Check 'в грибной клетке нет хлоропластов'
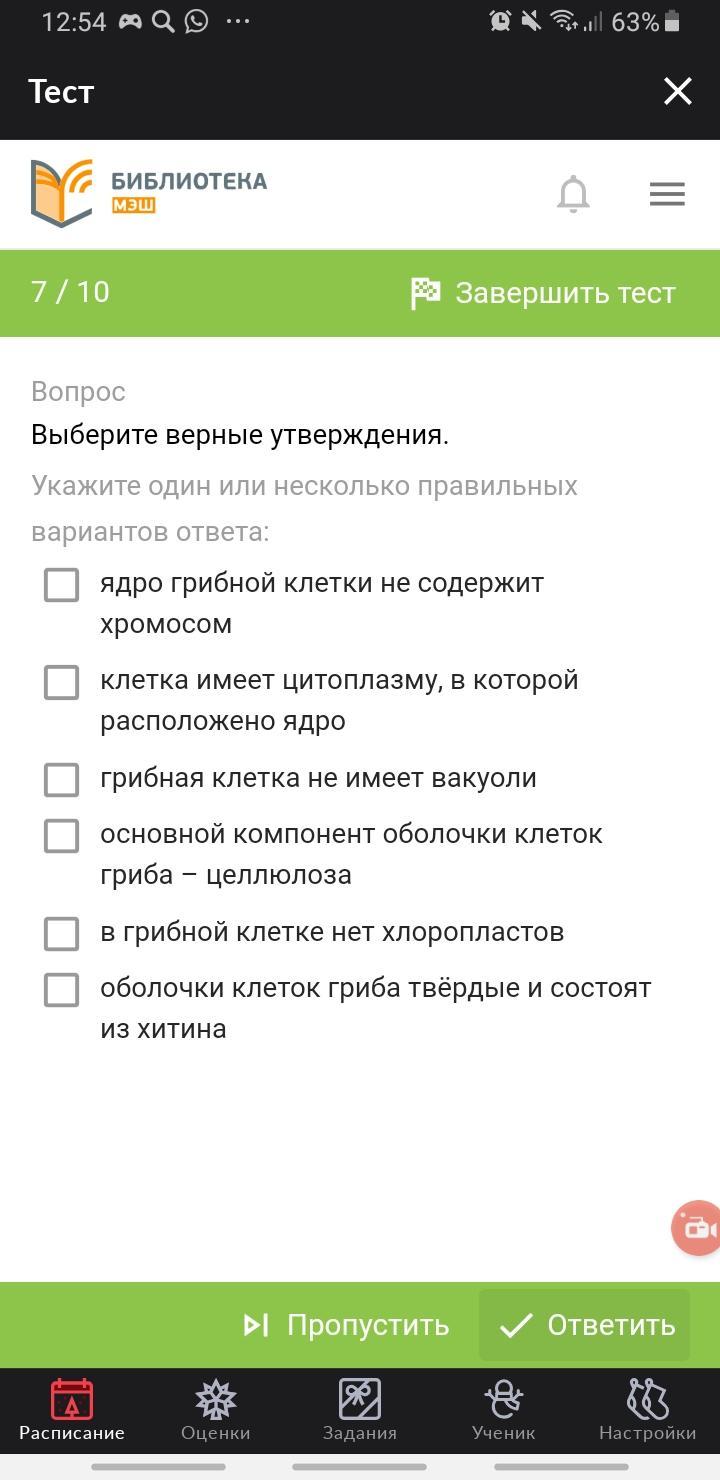720x1480 pixels. point(62,933)
